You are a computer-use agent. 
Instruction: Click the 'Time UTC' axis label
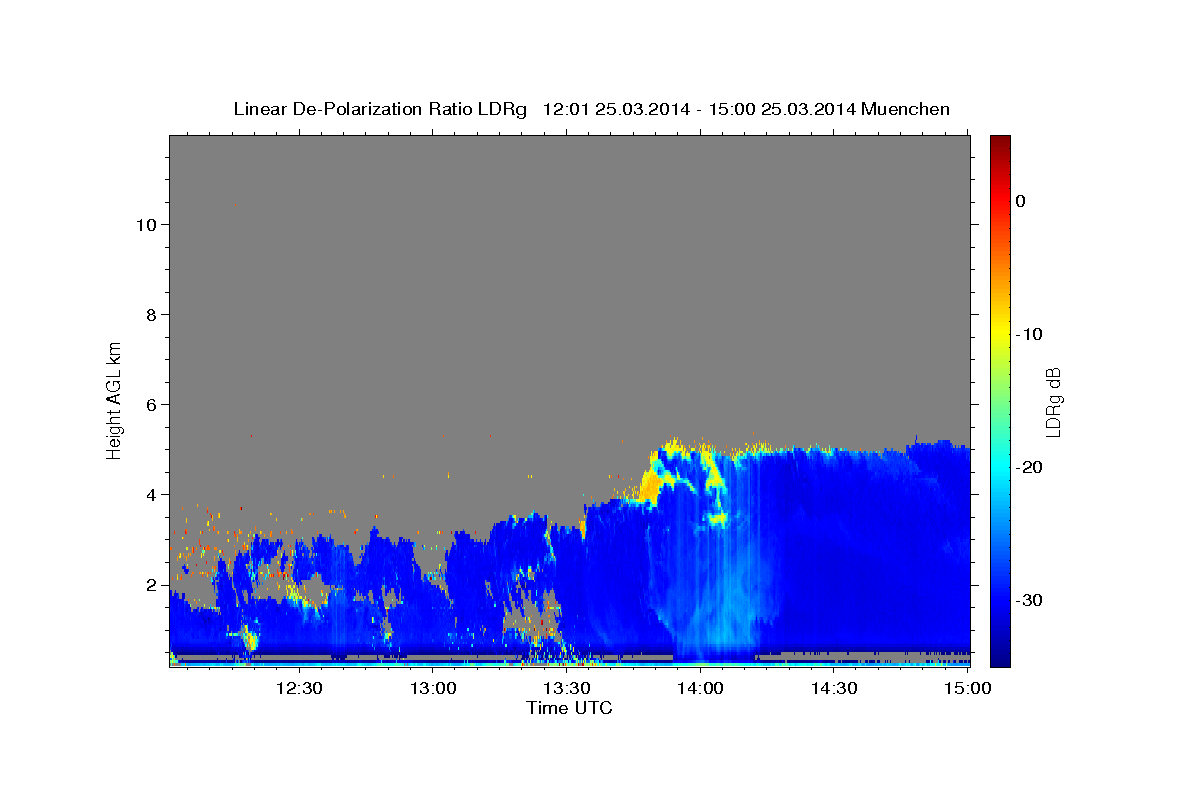tap(569, 708)
